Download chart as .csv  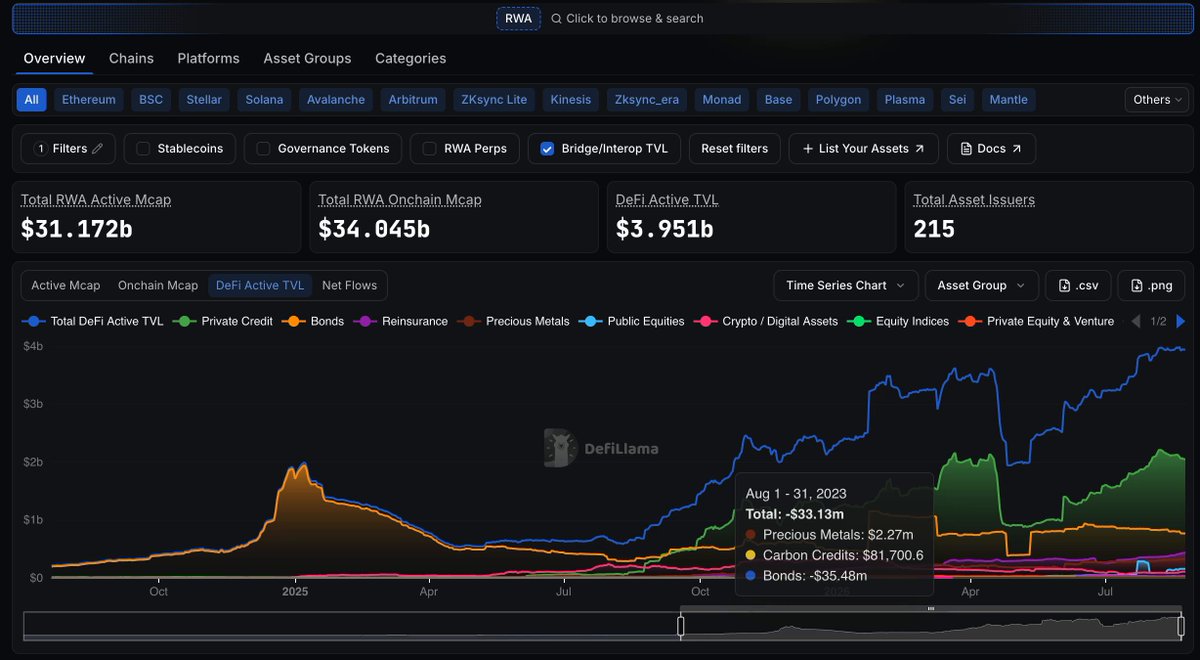click(1078, 285)
